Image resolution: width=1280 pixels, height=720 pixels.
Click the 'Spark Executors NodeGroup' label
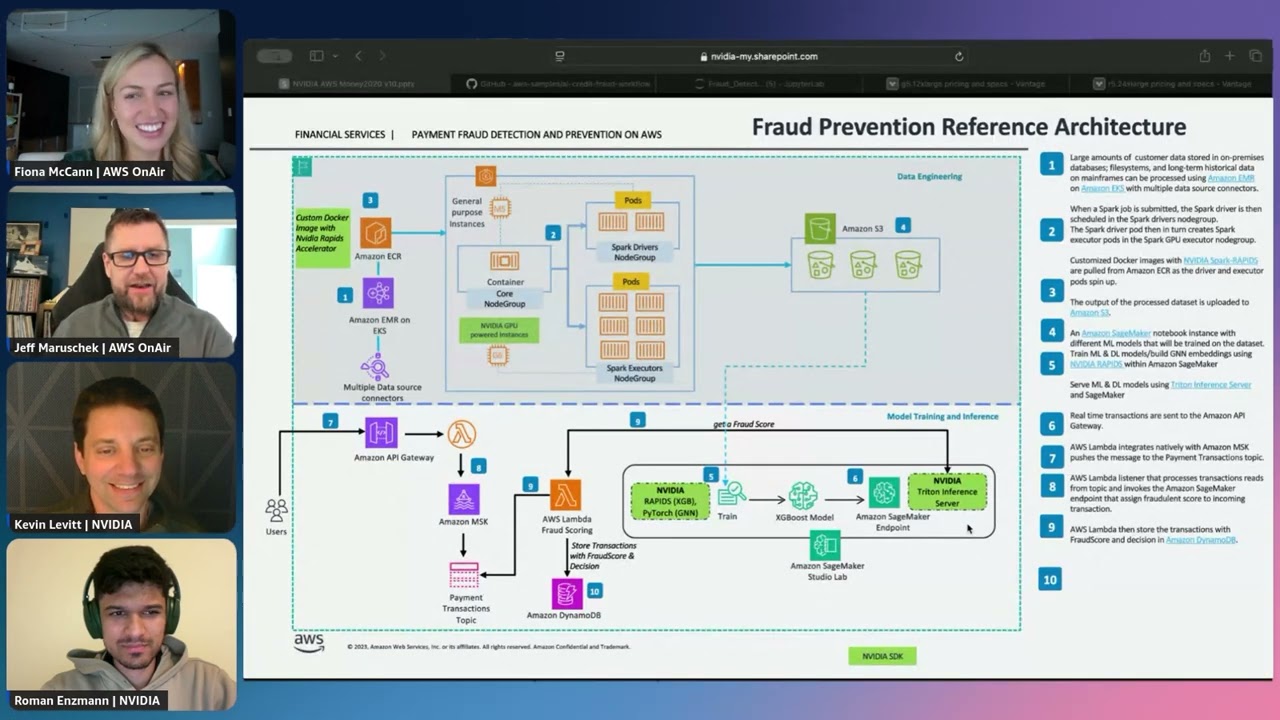click(635, 373)
